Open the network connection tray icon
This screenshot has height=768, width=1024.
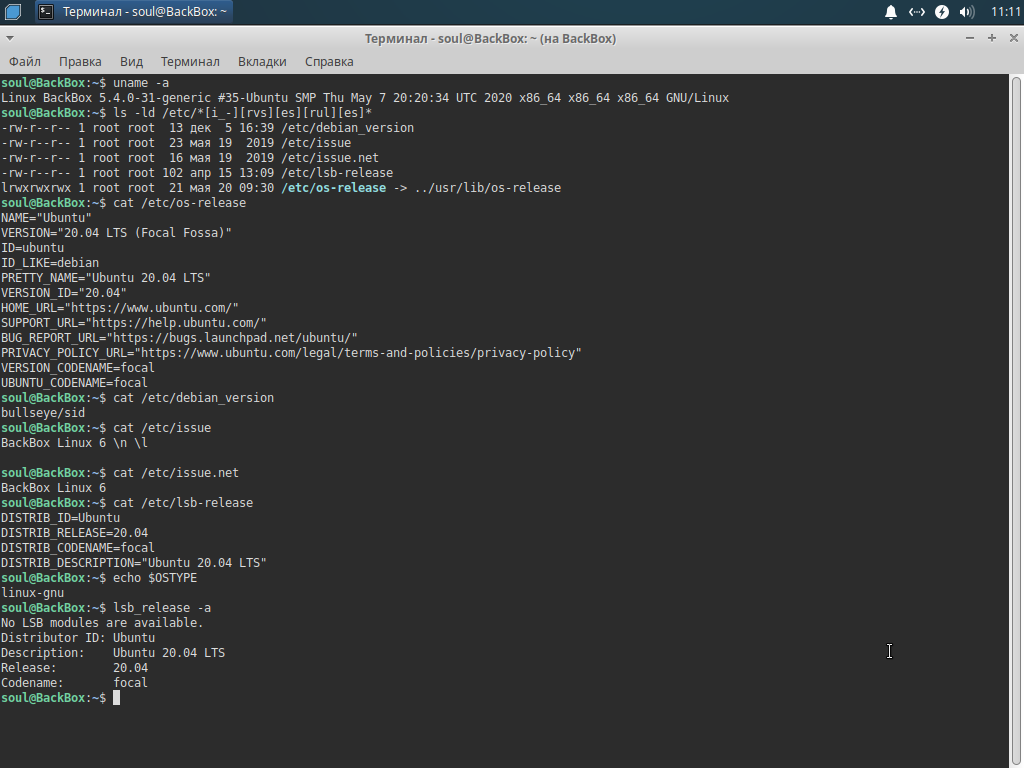pos(917,12)
